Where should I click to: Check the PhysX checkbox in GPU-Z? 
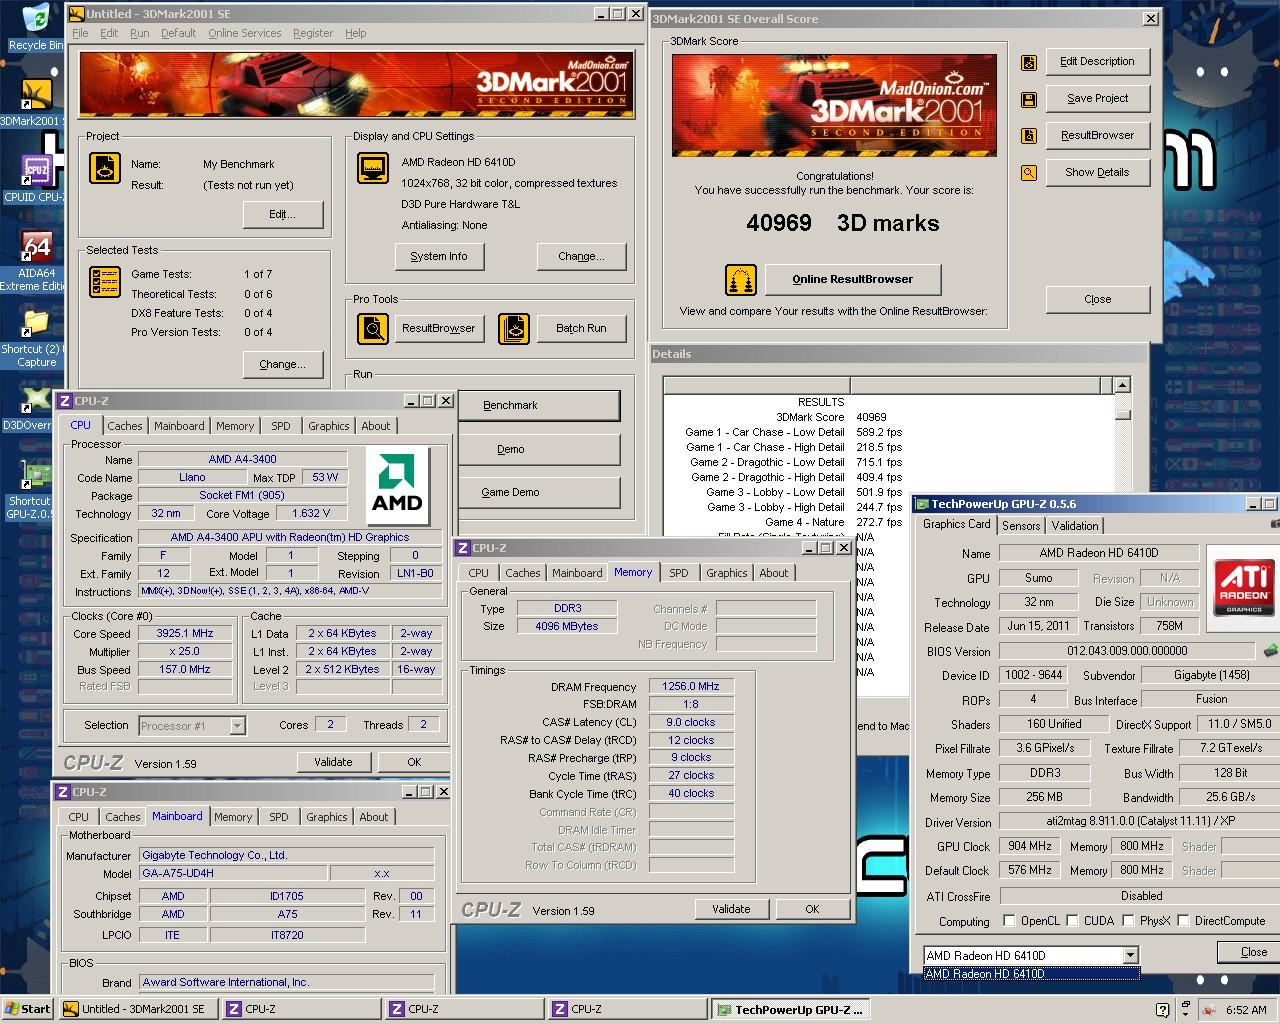1128,921
